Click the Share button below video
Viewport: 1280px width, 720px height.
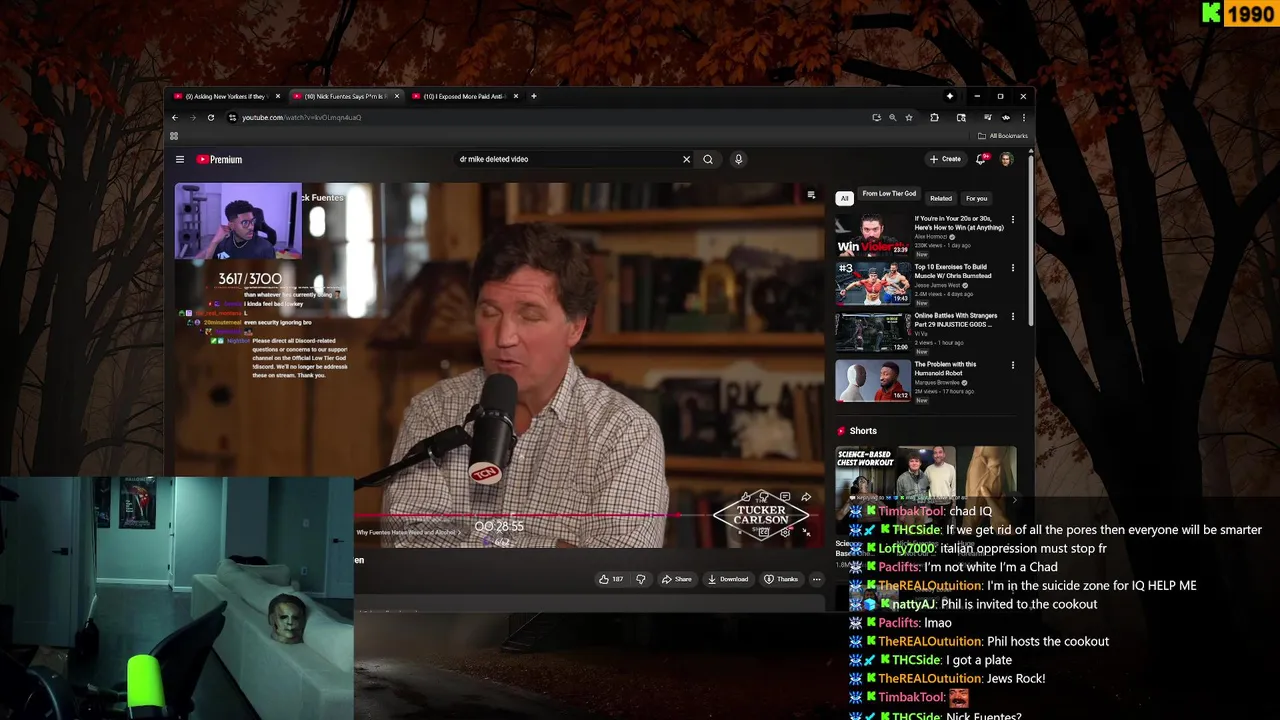(676, 579)
